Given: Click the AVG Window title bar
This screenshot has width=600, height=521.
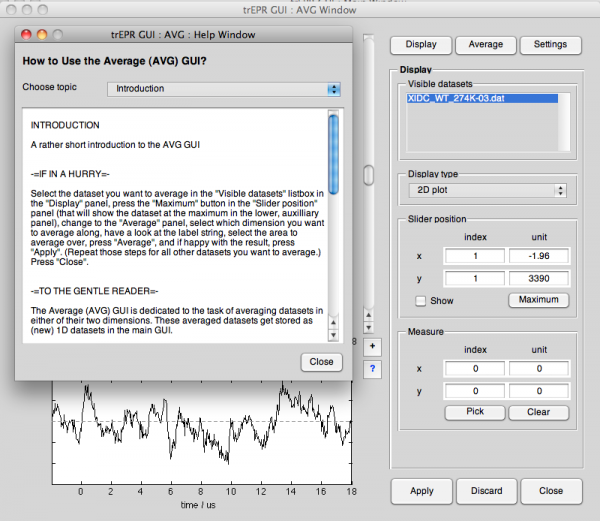Looking at the screenshot, I should (x=300, y=10).
